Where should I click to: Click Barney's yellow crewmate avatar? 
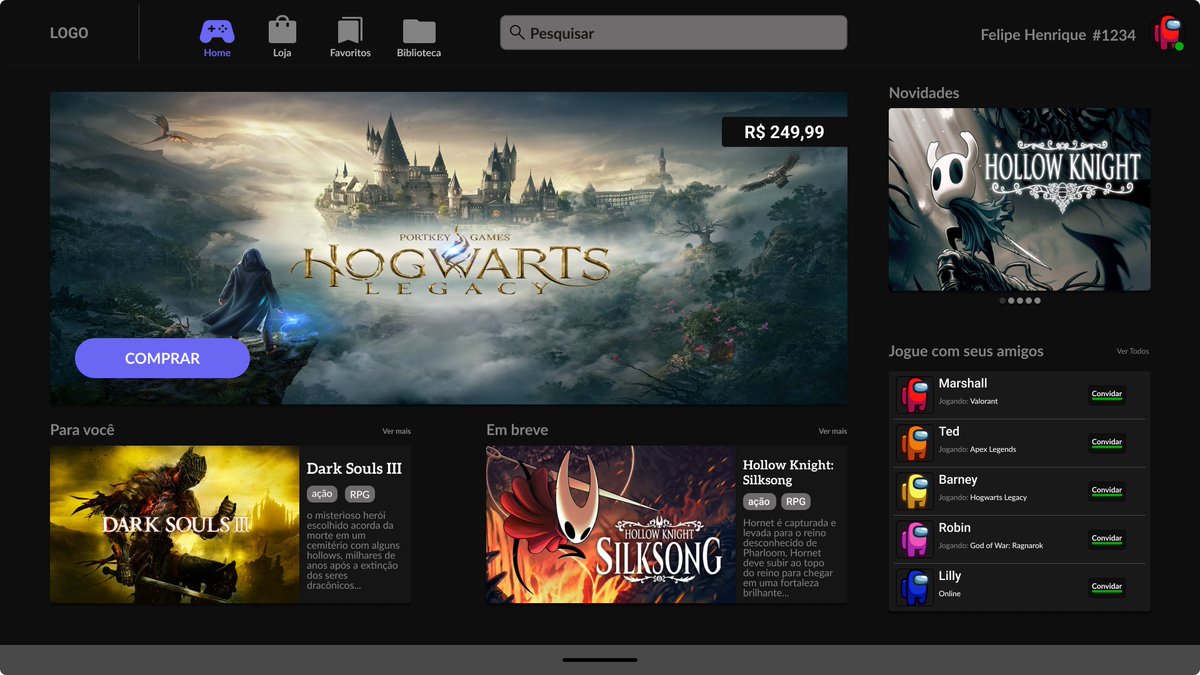point(914,491)
